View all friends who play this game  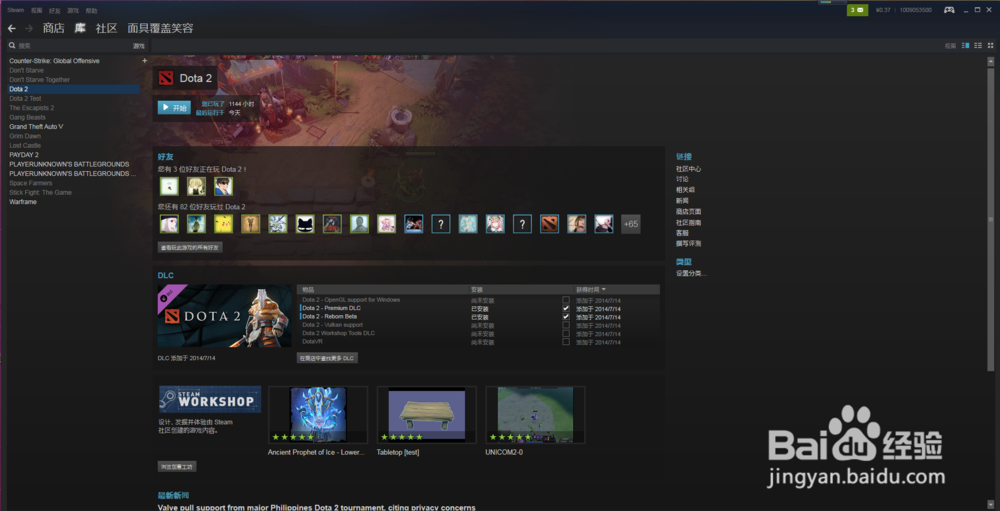point(190,248)
